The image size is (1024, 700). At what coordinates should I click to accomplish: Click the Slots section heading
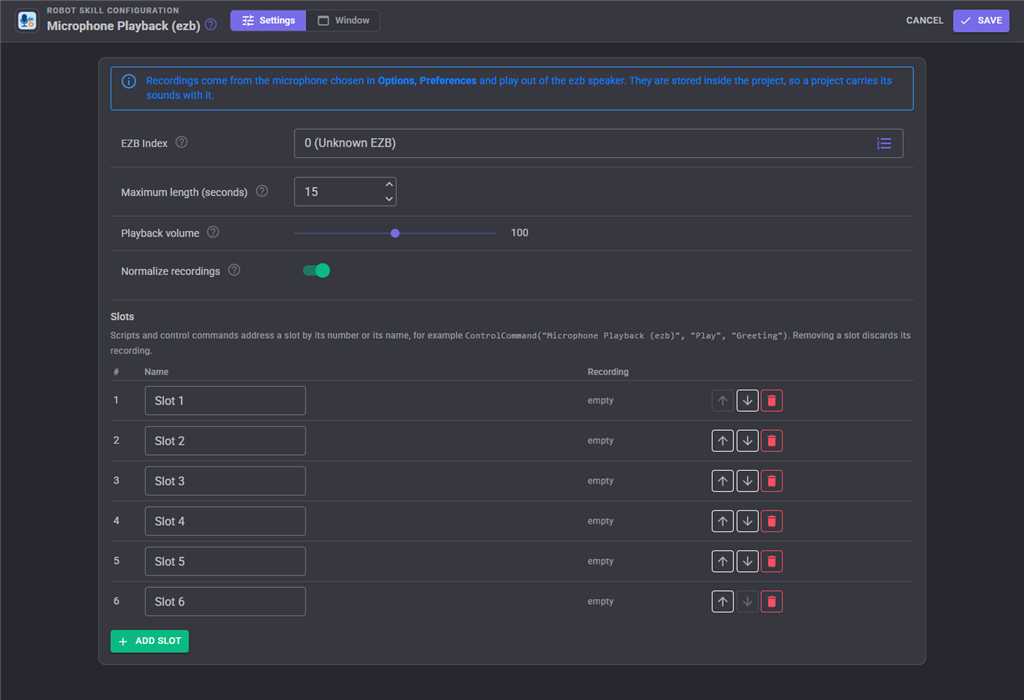[122, 317]
